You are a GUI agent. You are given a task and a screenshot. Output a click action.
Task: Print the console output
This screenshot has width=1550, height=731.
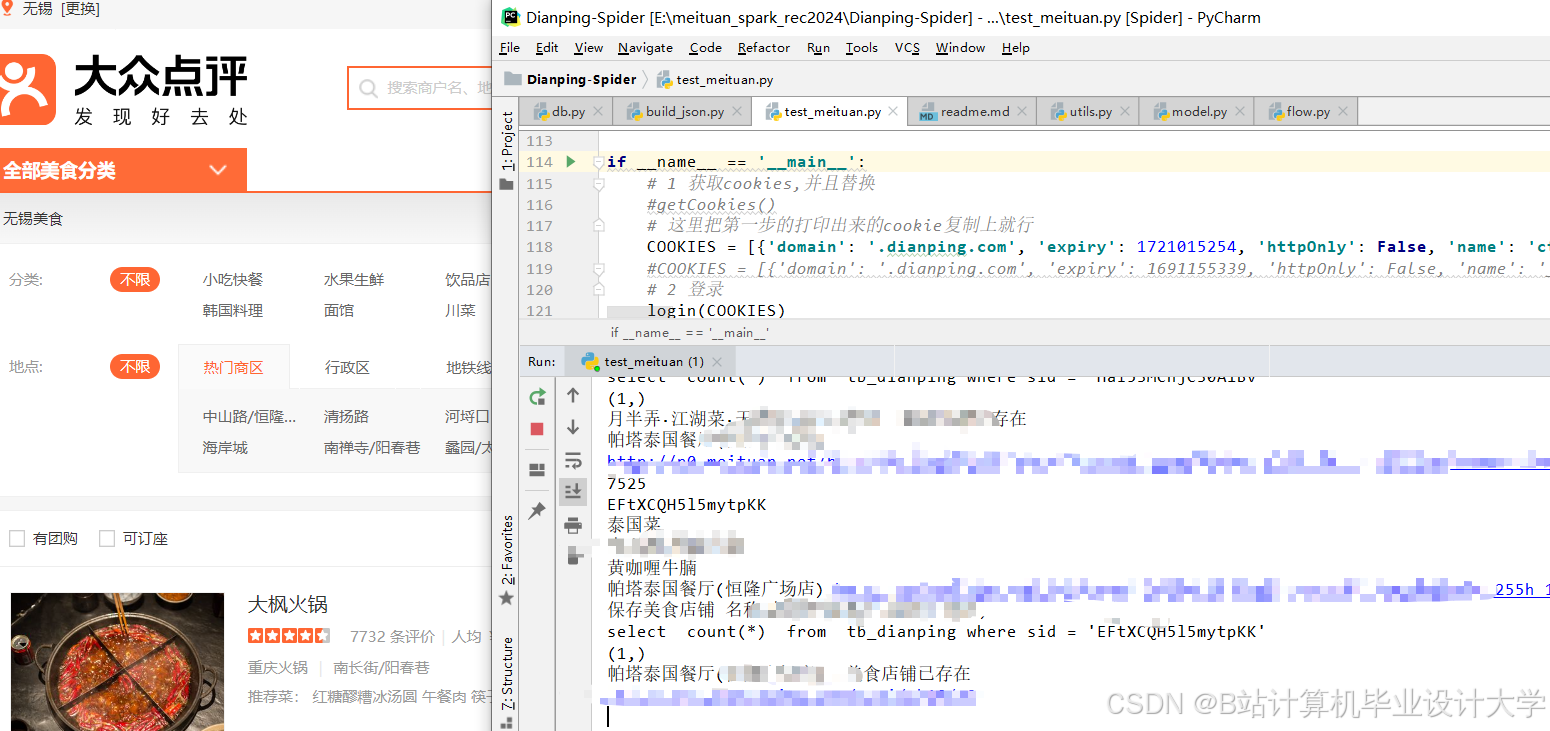pos(573,524)
